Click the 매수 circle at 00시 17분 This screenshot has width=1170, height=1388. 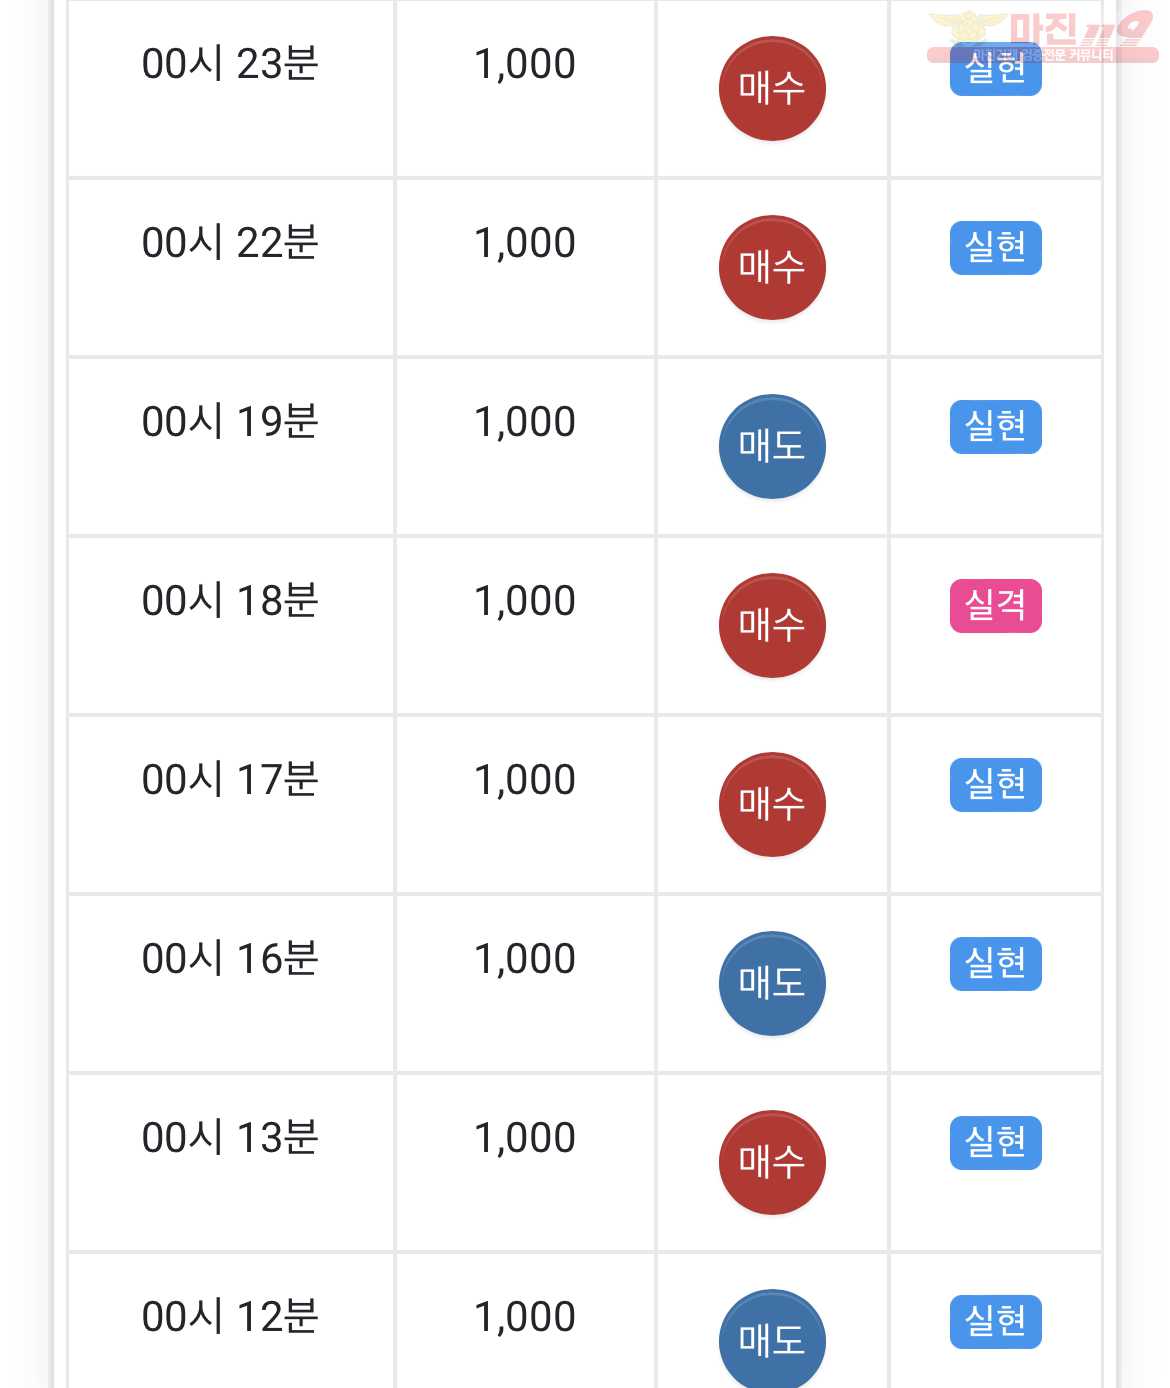[772, 805]
